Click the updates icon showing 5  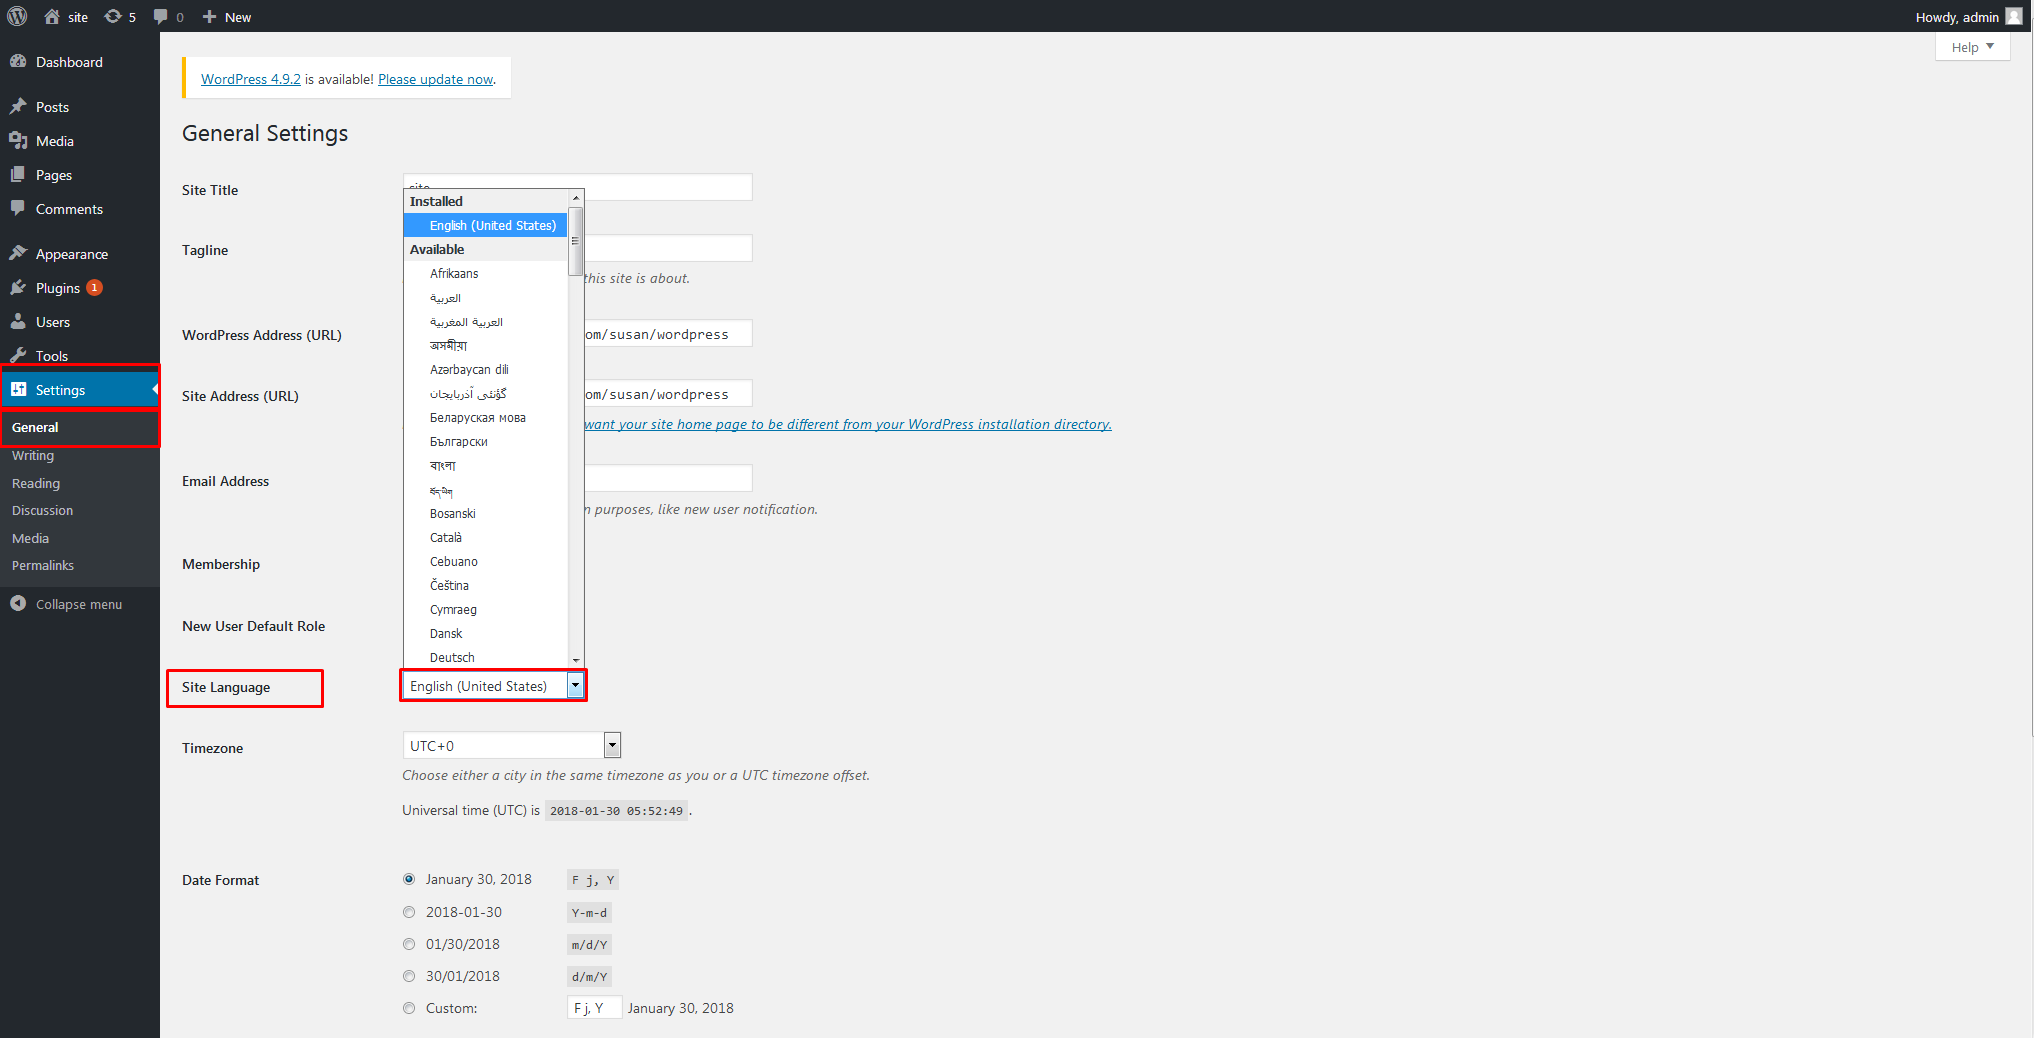coord(113,17)
